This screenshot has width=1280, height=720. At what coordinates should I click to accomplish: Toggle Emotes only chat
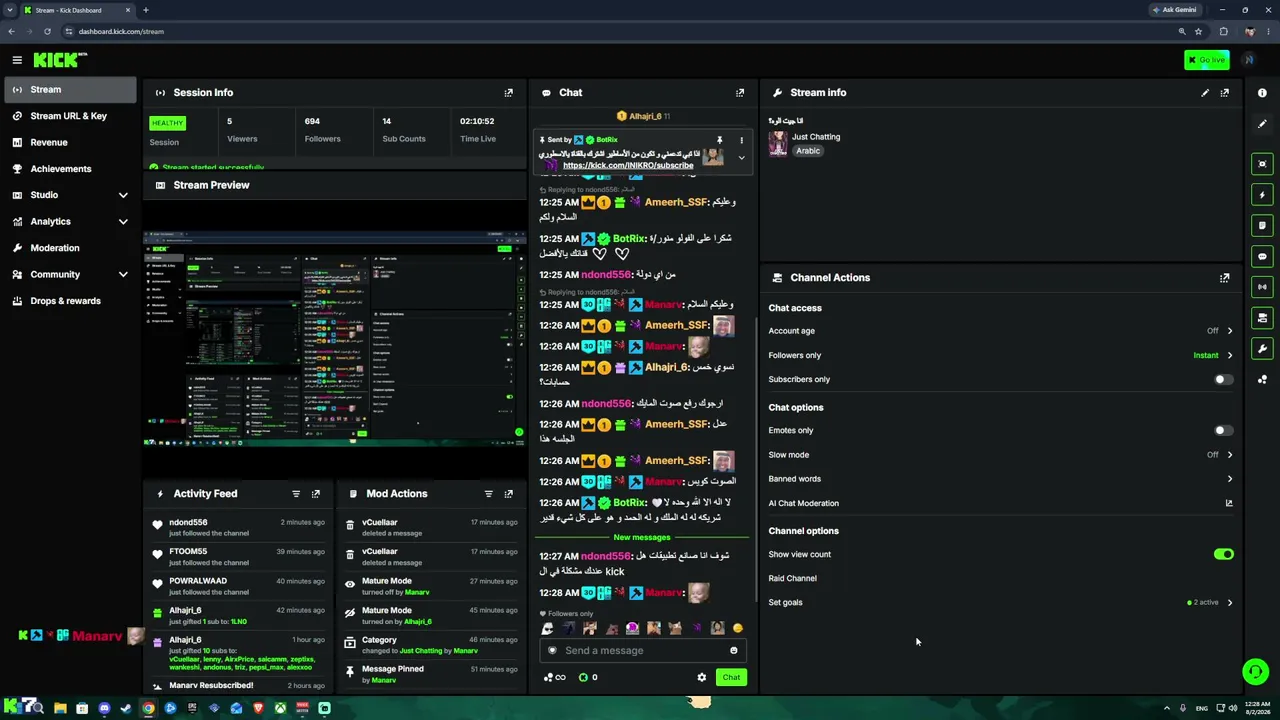click(x=1223, y=431)
